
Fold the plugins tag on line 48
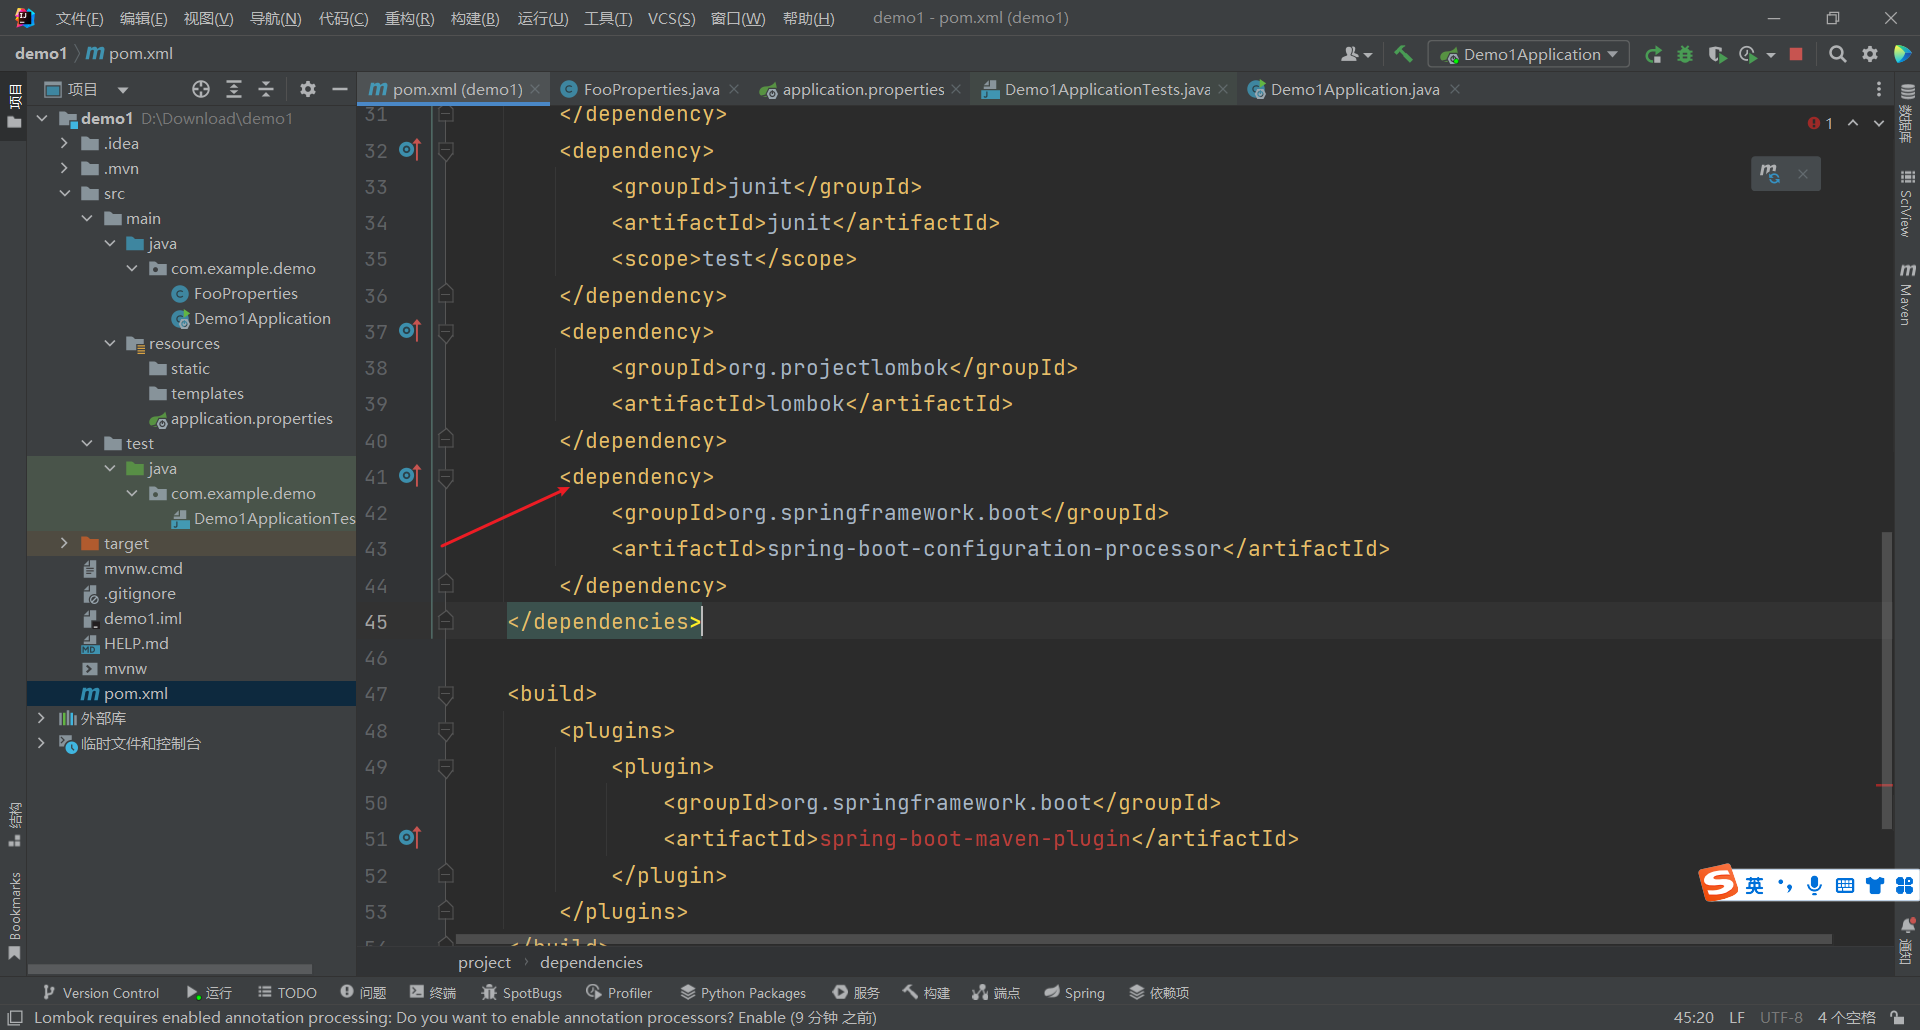point(446,731)
